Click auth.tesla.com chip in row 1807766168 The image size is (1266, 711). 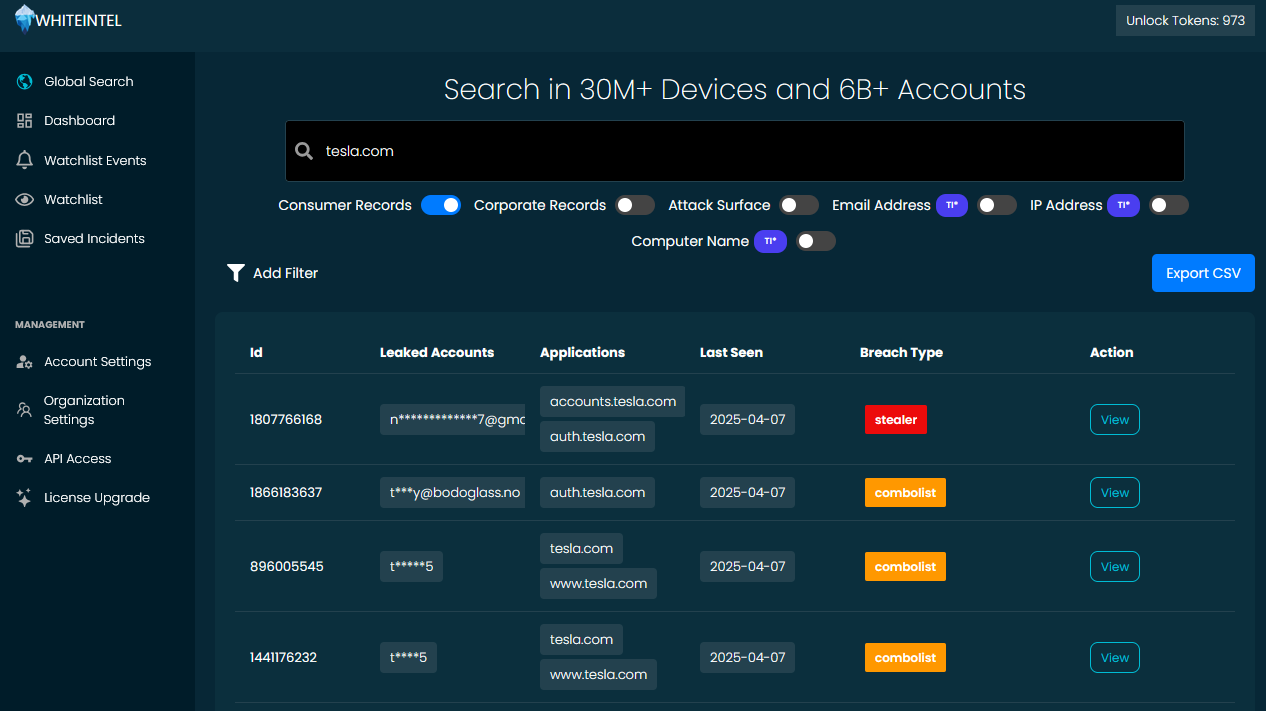tap(598, 437)
